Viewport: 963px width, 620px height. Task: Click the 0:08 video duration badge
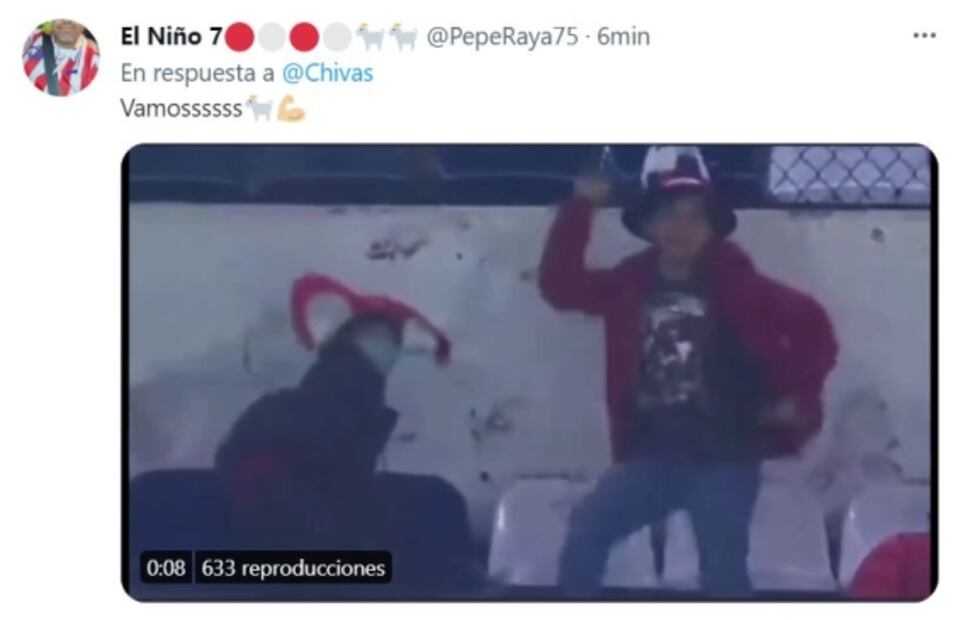pos(166,568)
